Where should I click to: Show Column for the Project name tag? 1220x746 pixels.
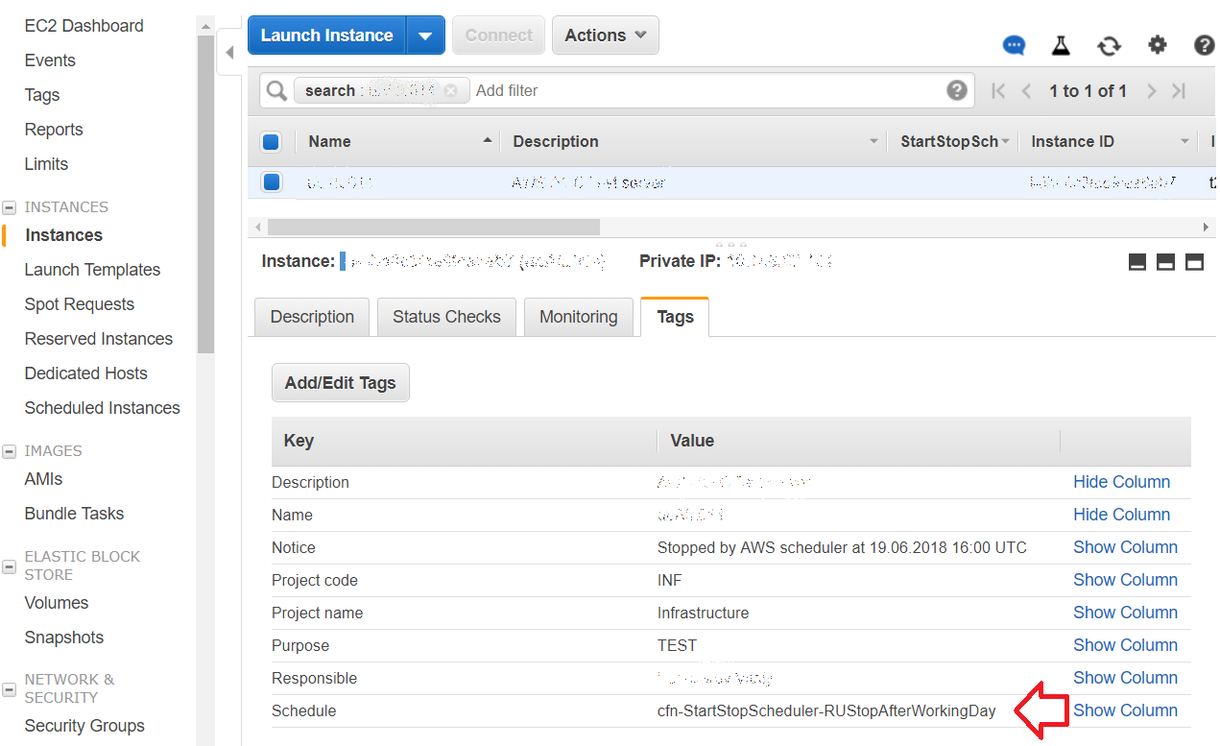pyautogui.click(x=1125, y=613)
